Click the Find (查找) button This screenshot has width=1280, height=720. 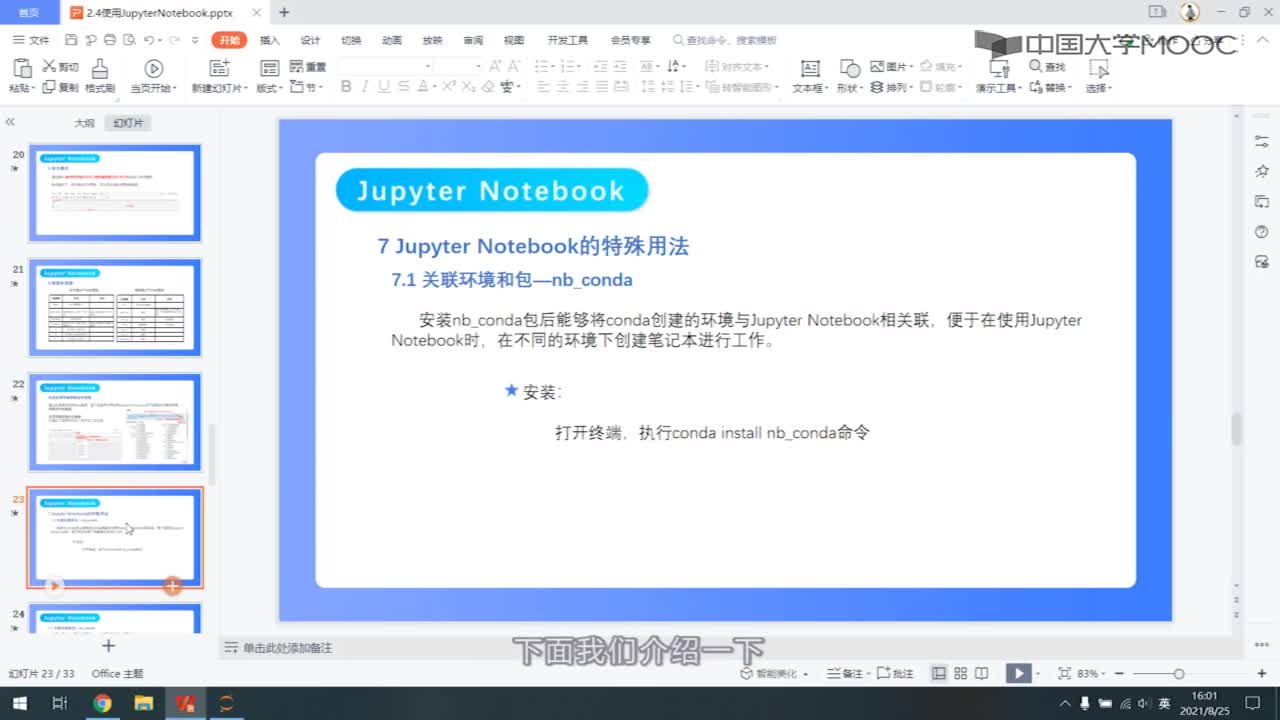tap(1047, 67)
